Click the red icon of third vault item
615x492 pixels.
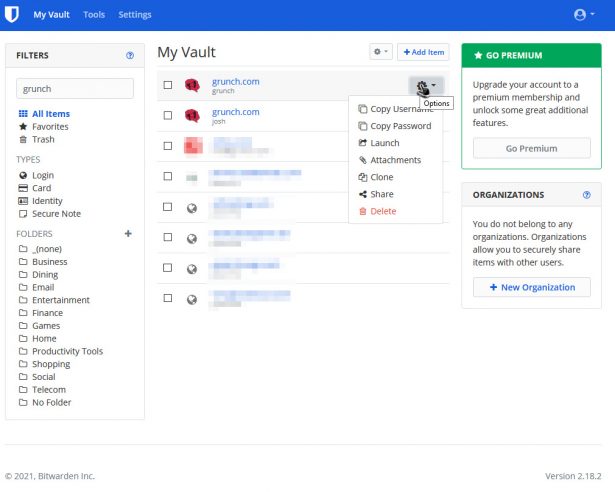tap(193, 146)
